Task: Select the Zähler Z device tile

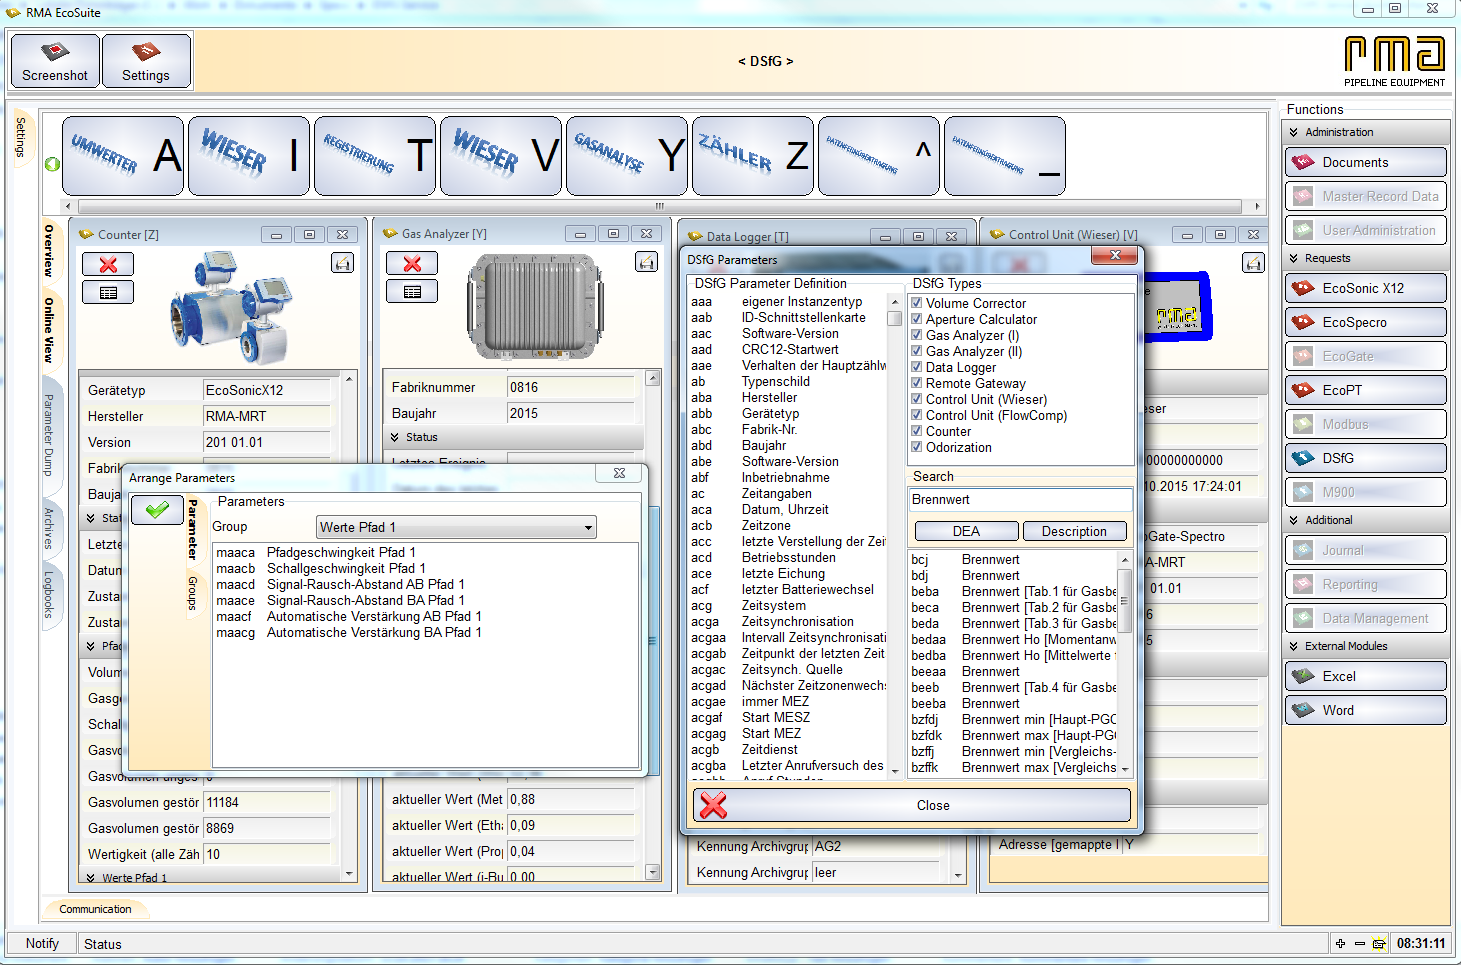Action: tap(754, 156)
